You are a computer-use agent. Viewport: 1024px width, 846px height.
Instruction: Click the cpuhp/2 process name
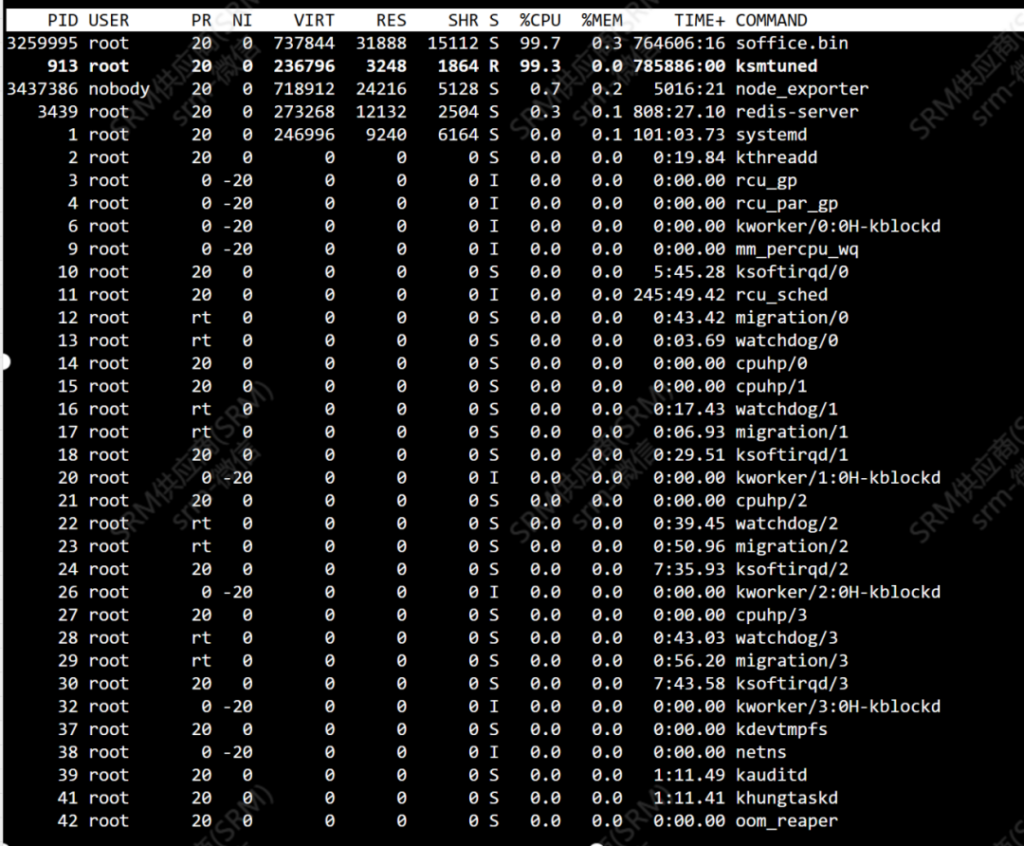pyautogui.click(x=771, y=500)
